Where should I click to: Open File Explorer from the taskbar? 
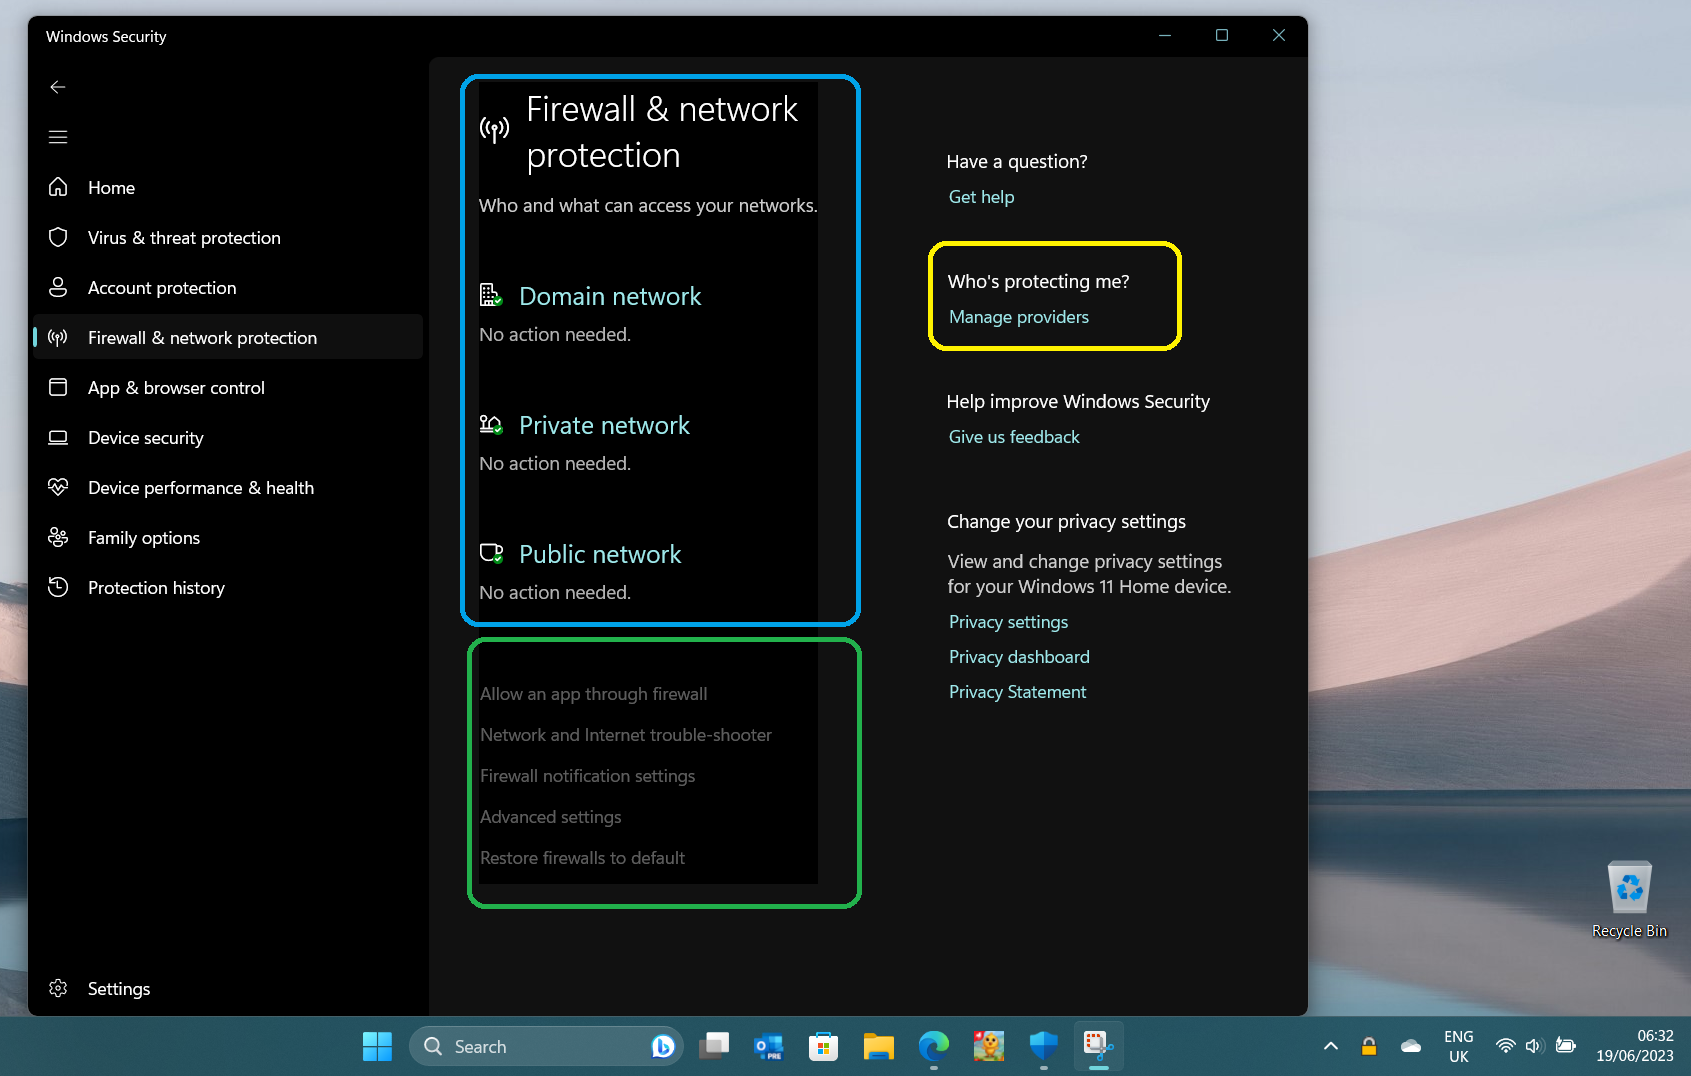[878, 1046]
